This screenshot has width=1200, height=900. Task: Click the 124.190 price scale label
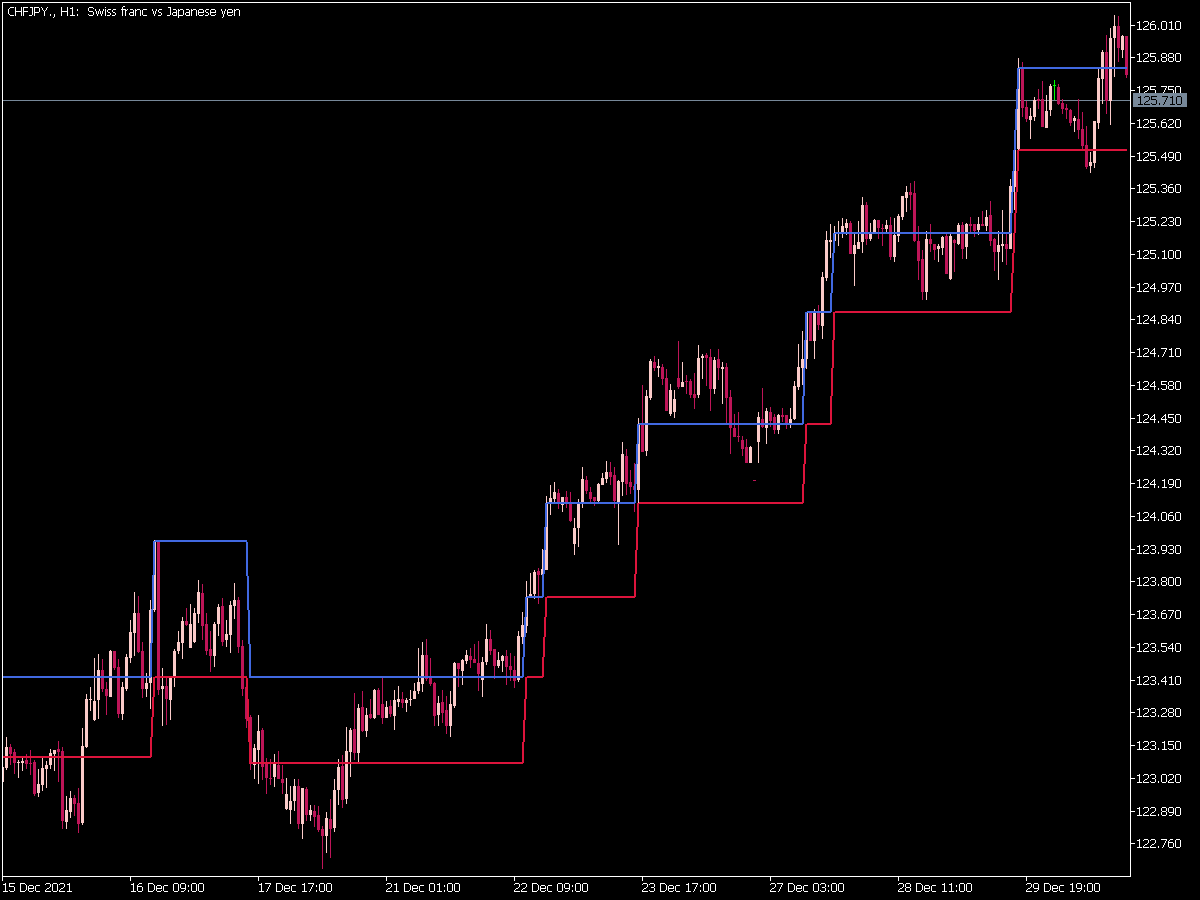1160,483
